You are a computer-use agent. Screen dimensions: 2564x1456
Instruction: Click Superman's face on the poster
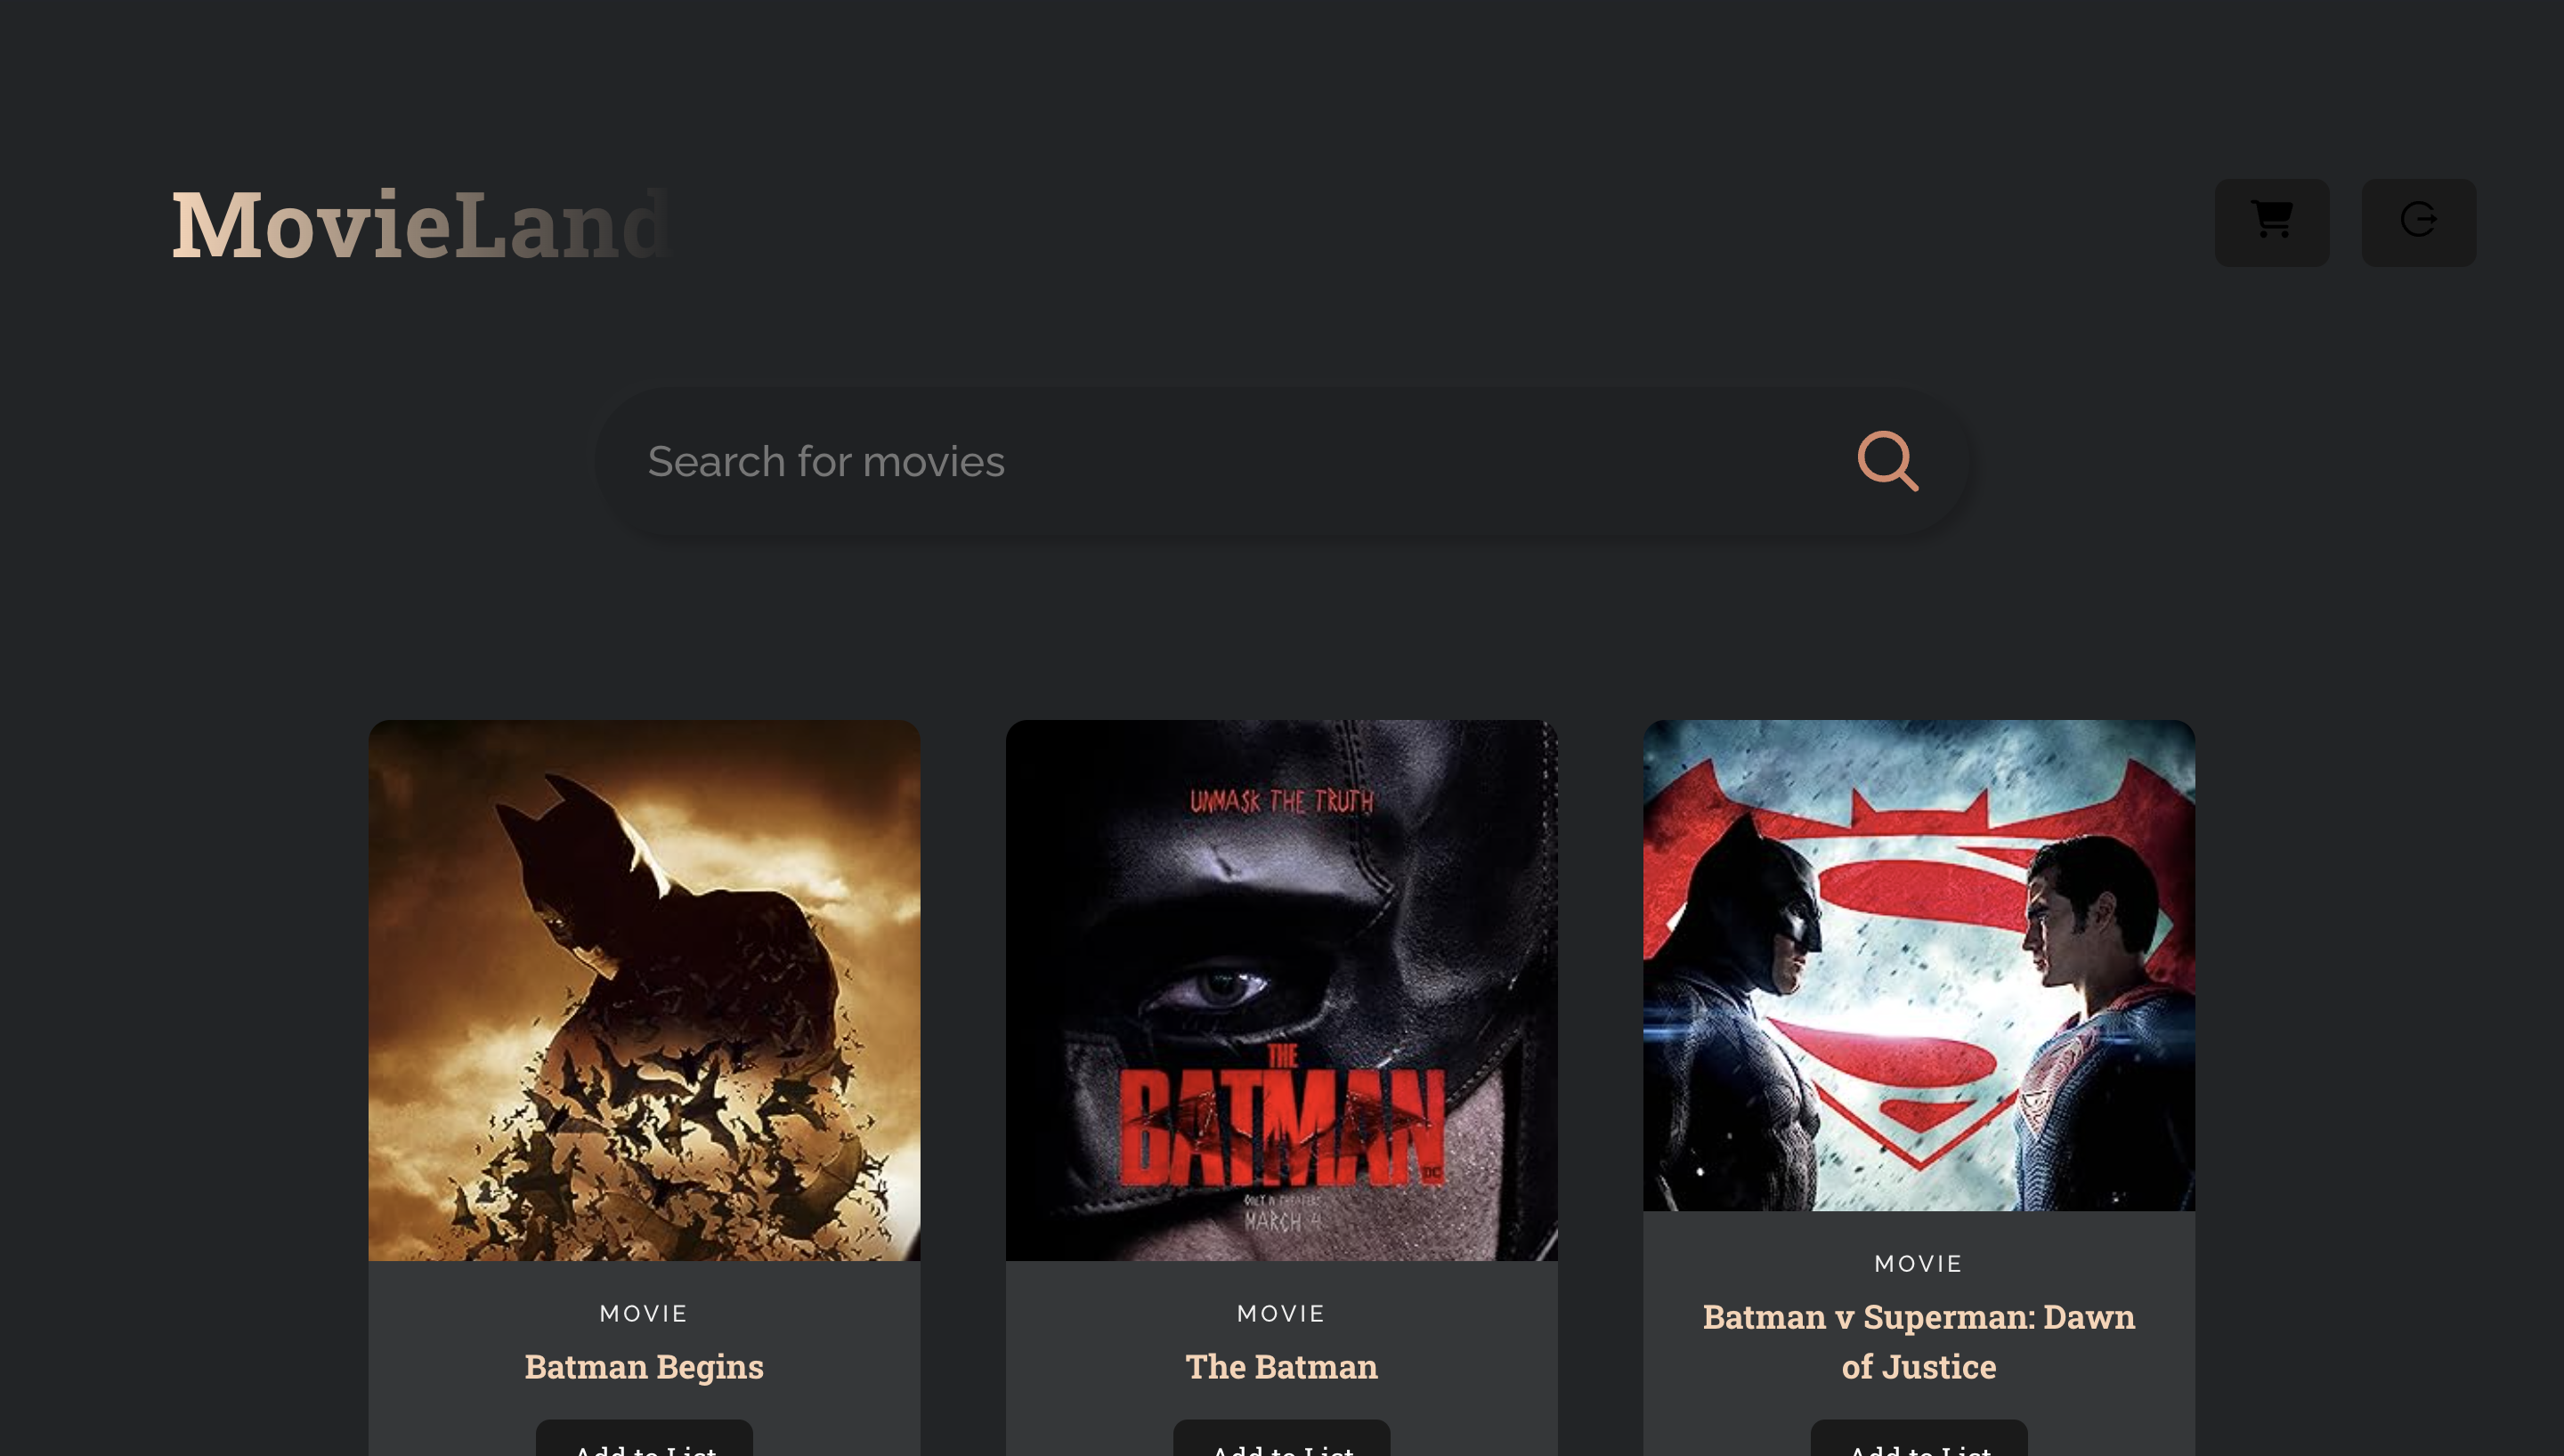click(2060, 925)
